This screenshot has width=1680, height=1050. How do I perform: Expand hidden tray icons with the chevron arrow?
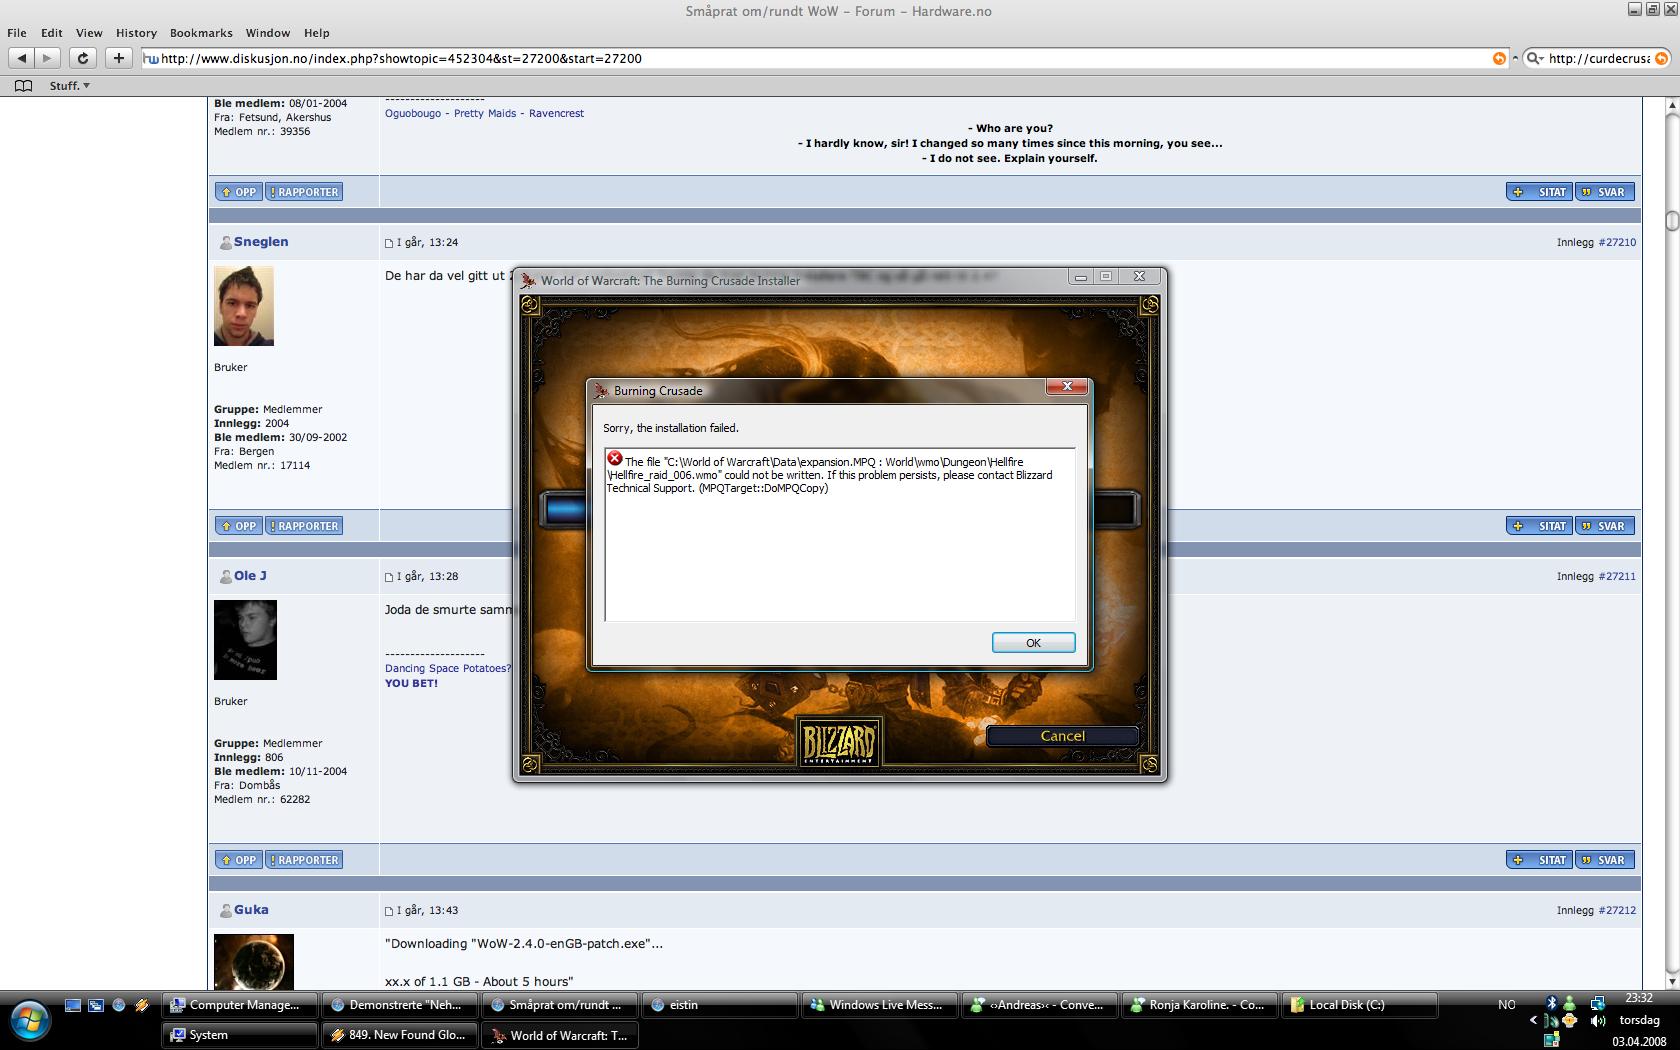pos(1533,1021)
